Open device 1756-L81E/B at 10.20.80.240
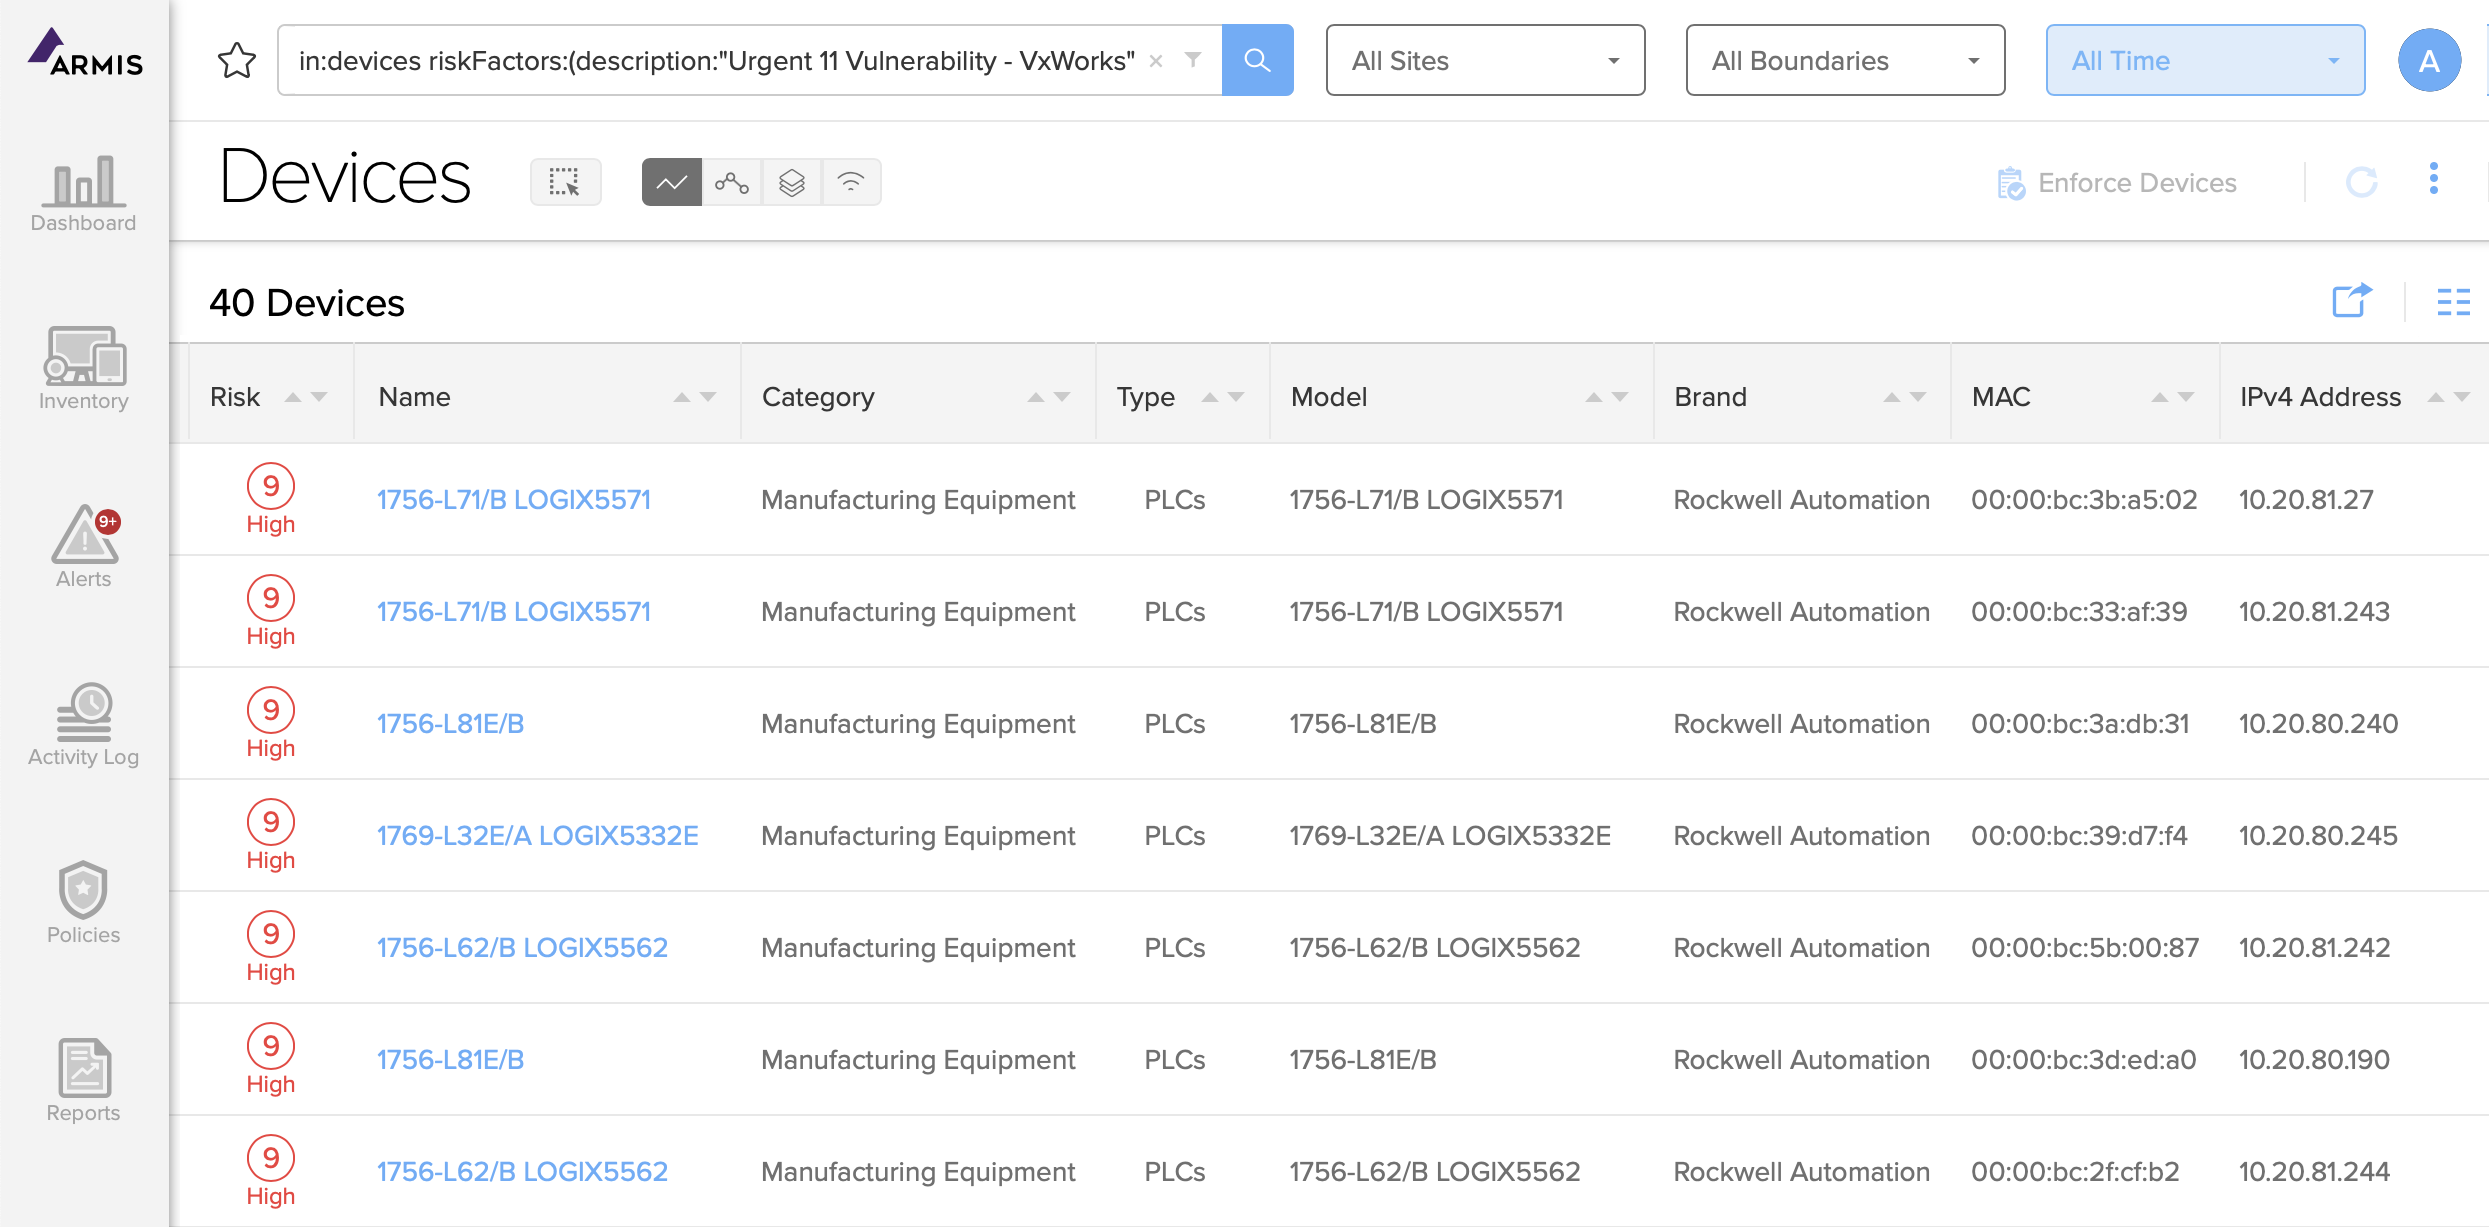Image resolution: width=2489 pixels, height=1227 pixels. pos(450,724)
